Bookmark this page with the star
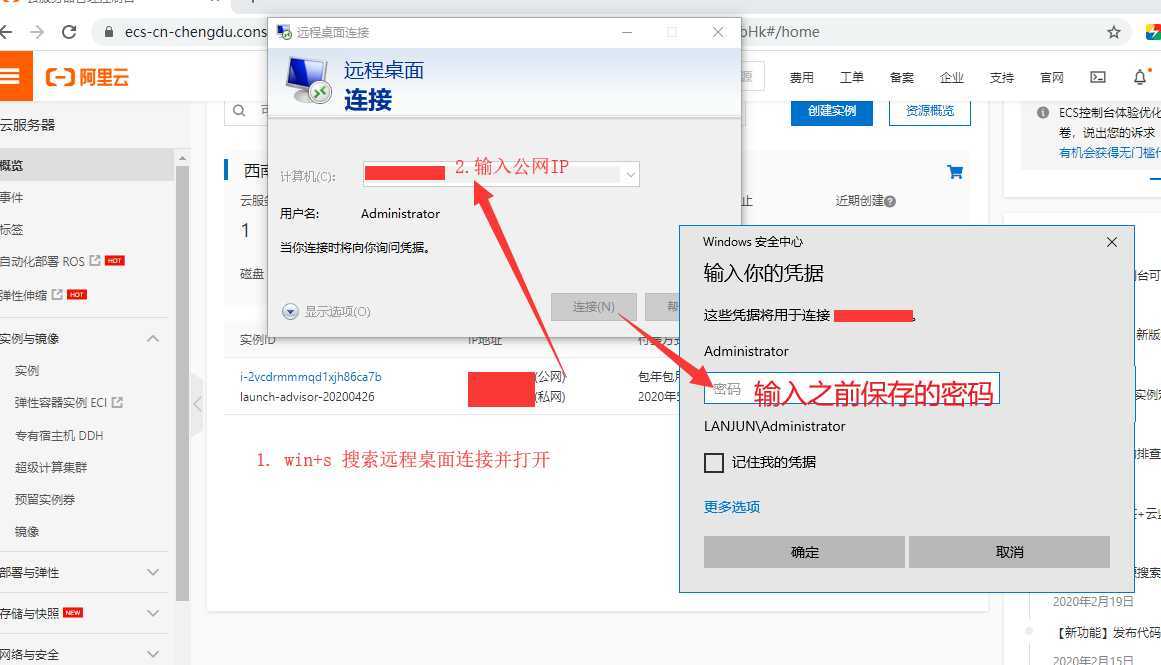The image size is (1161, 665). pos(1114,32)
